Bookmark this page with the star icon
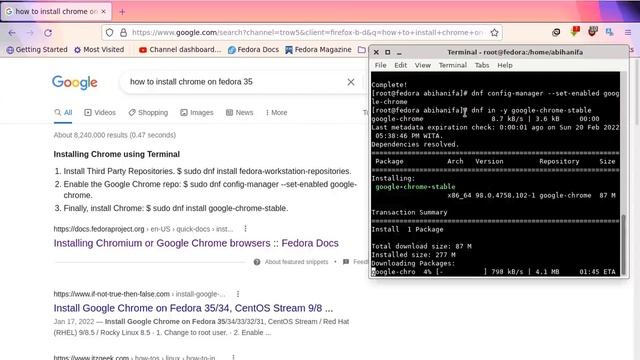Viewport: 640px width, 360px height. tap(494, 32)
